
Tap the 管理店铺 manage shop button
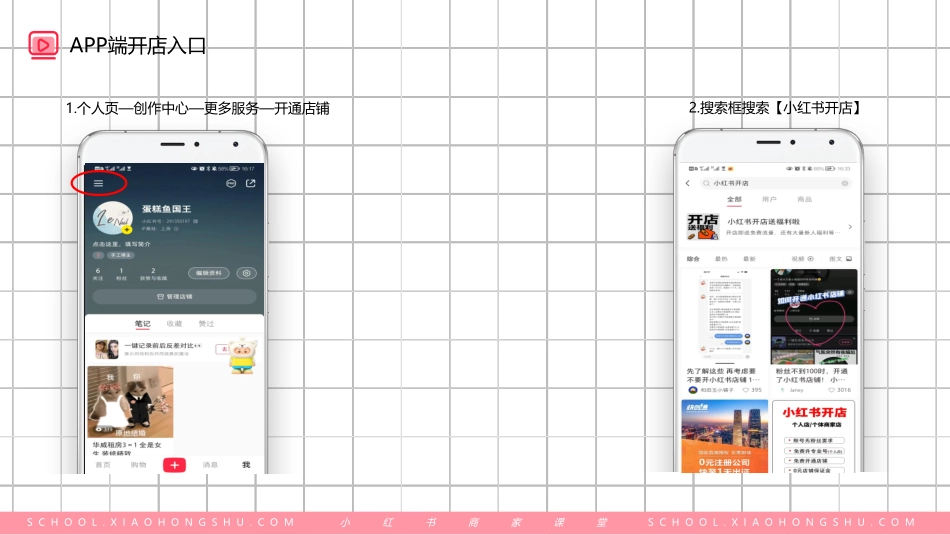tap(174, 296)
